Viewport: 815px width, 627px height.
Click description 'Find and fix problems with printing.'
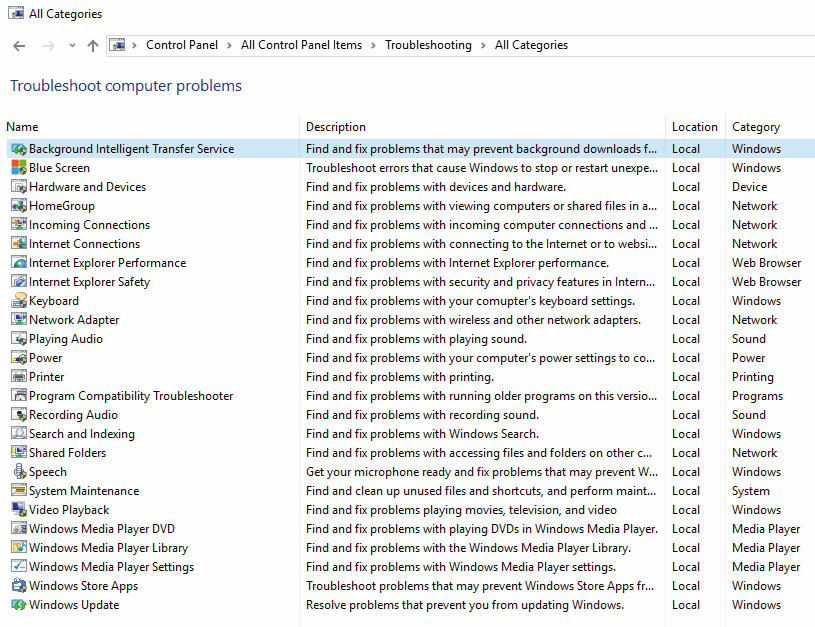click(400, 377)
